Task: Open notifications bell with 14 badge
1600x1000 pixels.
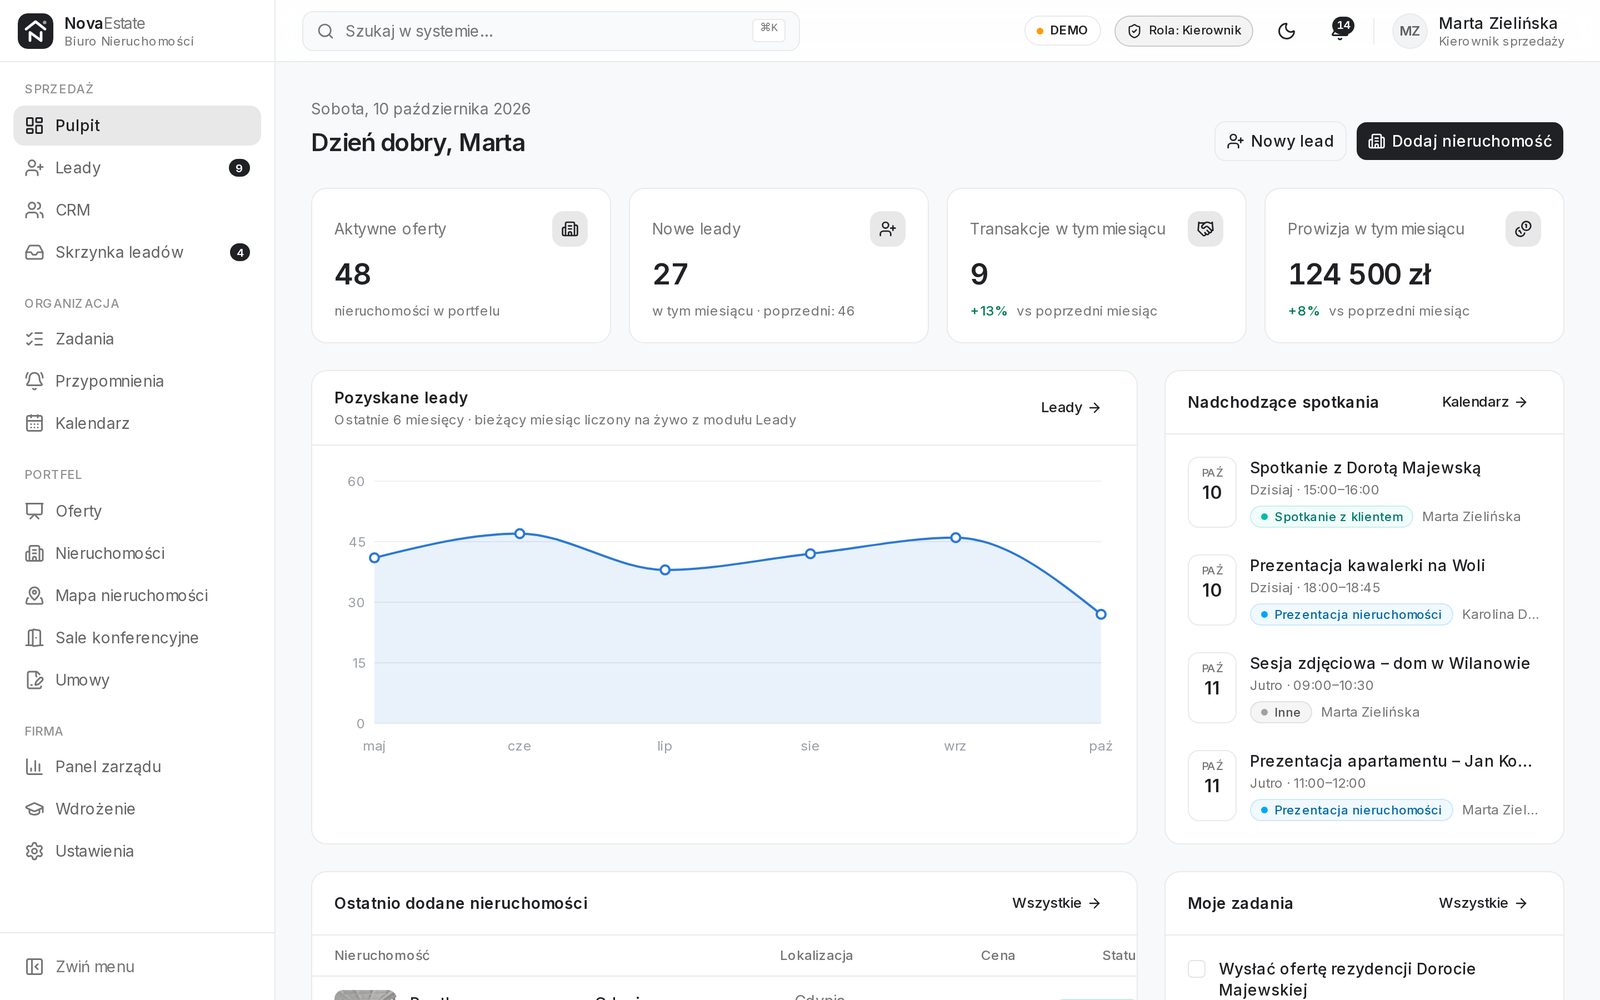Action: 1340,31
